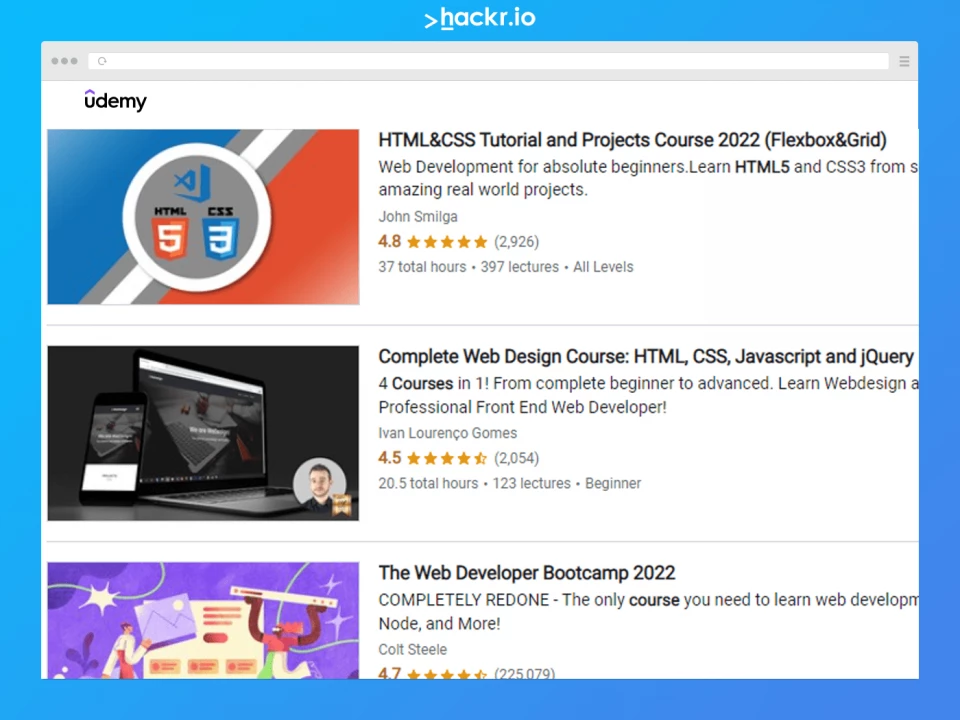Screen dimensions: 960x720
Task: Select the Web Developer Bootcamp purple thumbnail
Action: pos(203,620)
